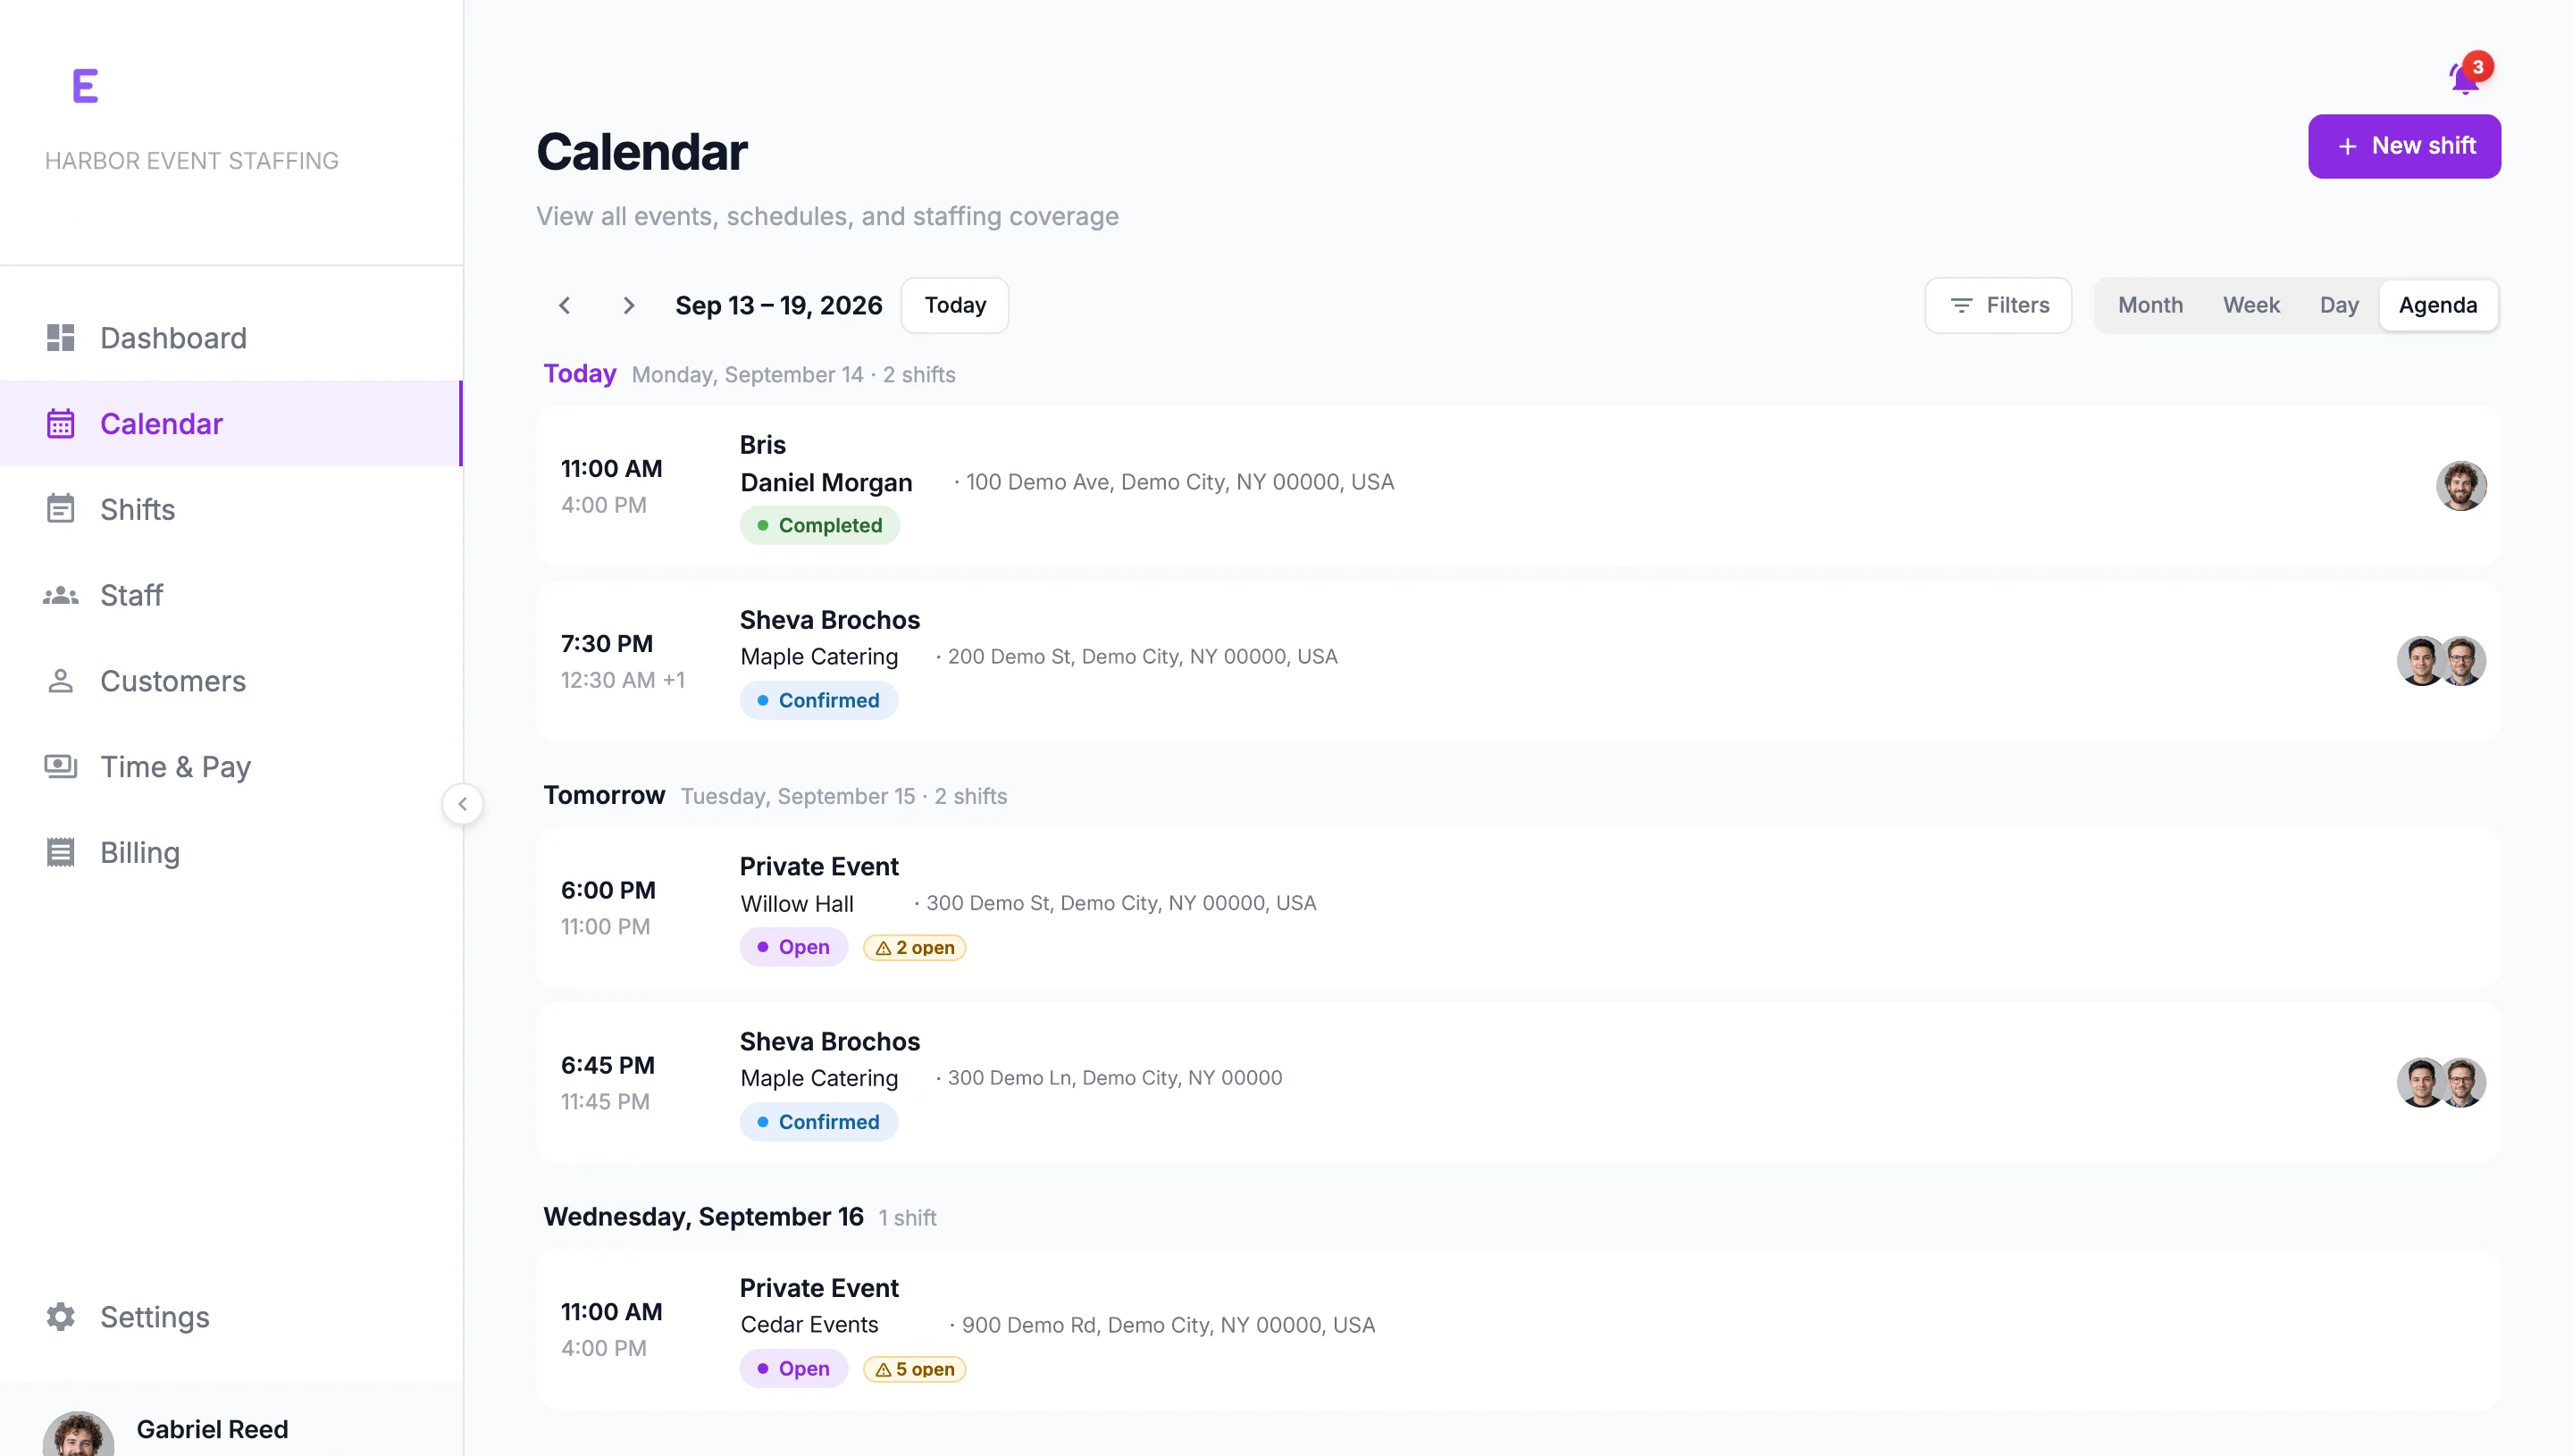
Task: Click the Staff group icon
Action: click(x=60, y=595)
